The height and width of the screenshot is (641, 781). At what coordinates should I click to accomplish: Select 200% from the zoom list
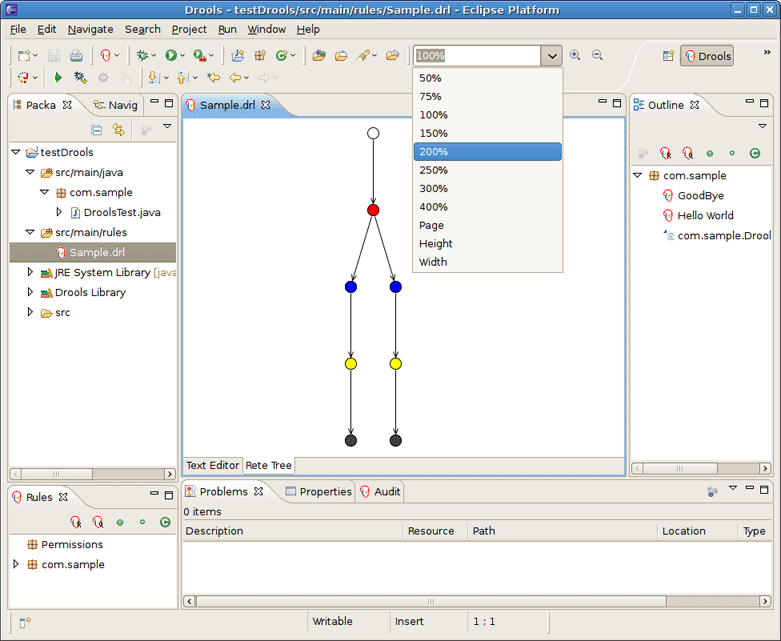[x=487, y=152]
